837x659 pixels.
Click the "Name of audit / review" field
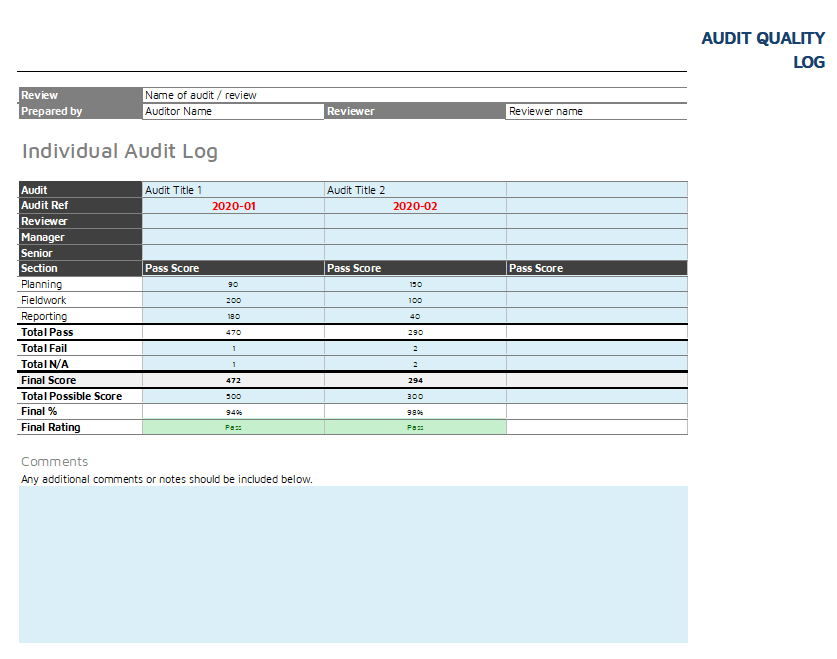click(230, 95)
